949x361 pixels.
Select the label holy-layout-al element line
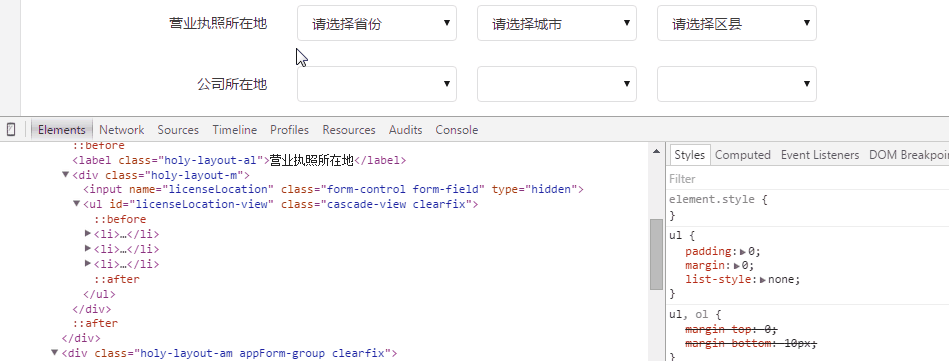(x=239, y=161)
